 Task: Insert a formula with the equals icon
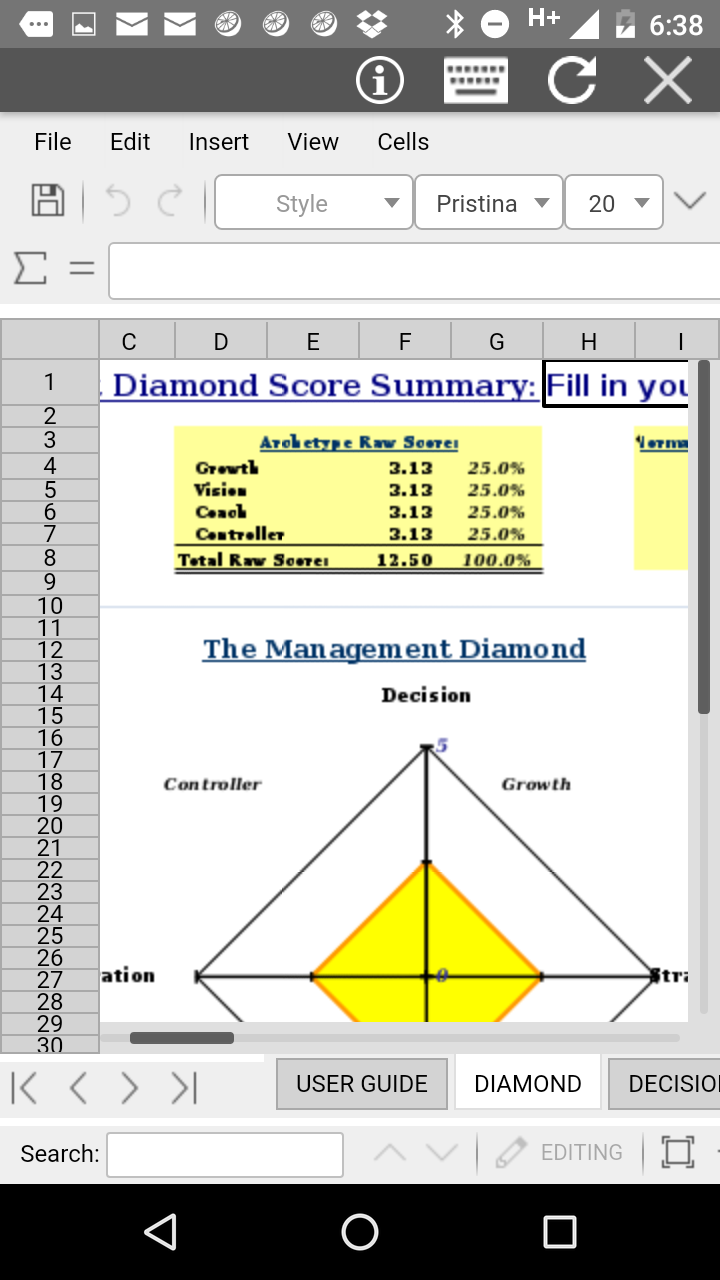[x=81, y=268]
